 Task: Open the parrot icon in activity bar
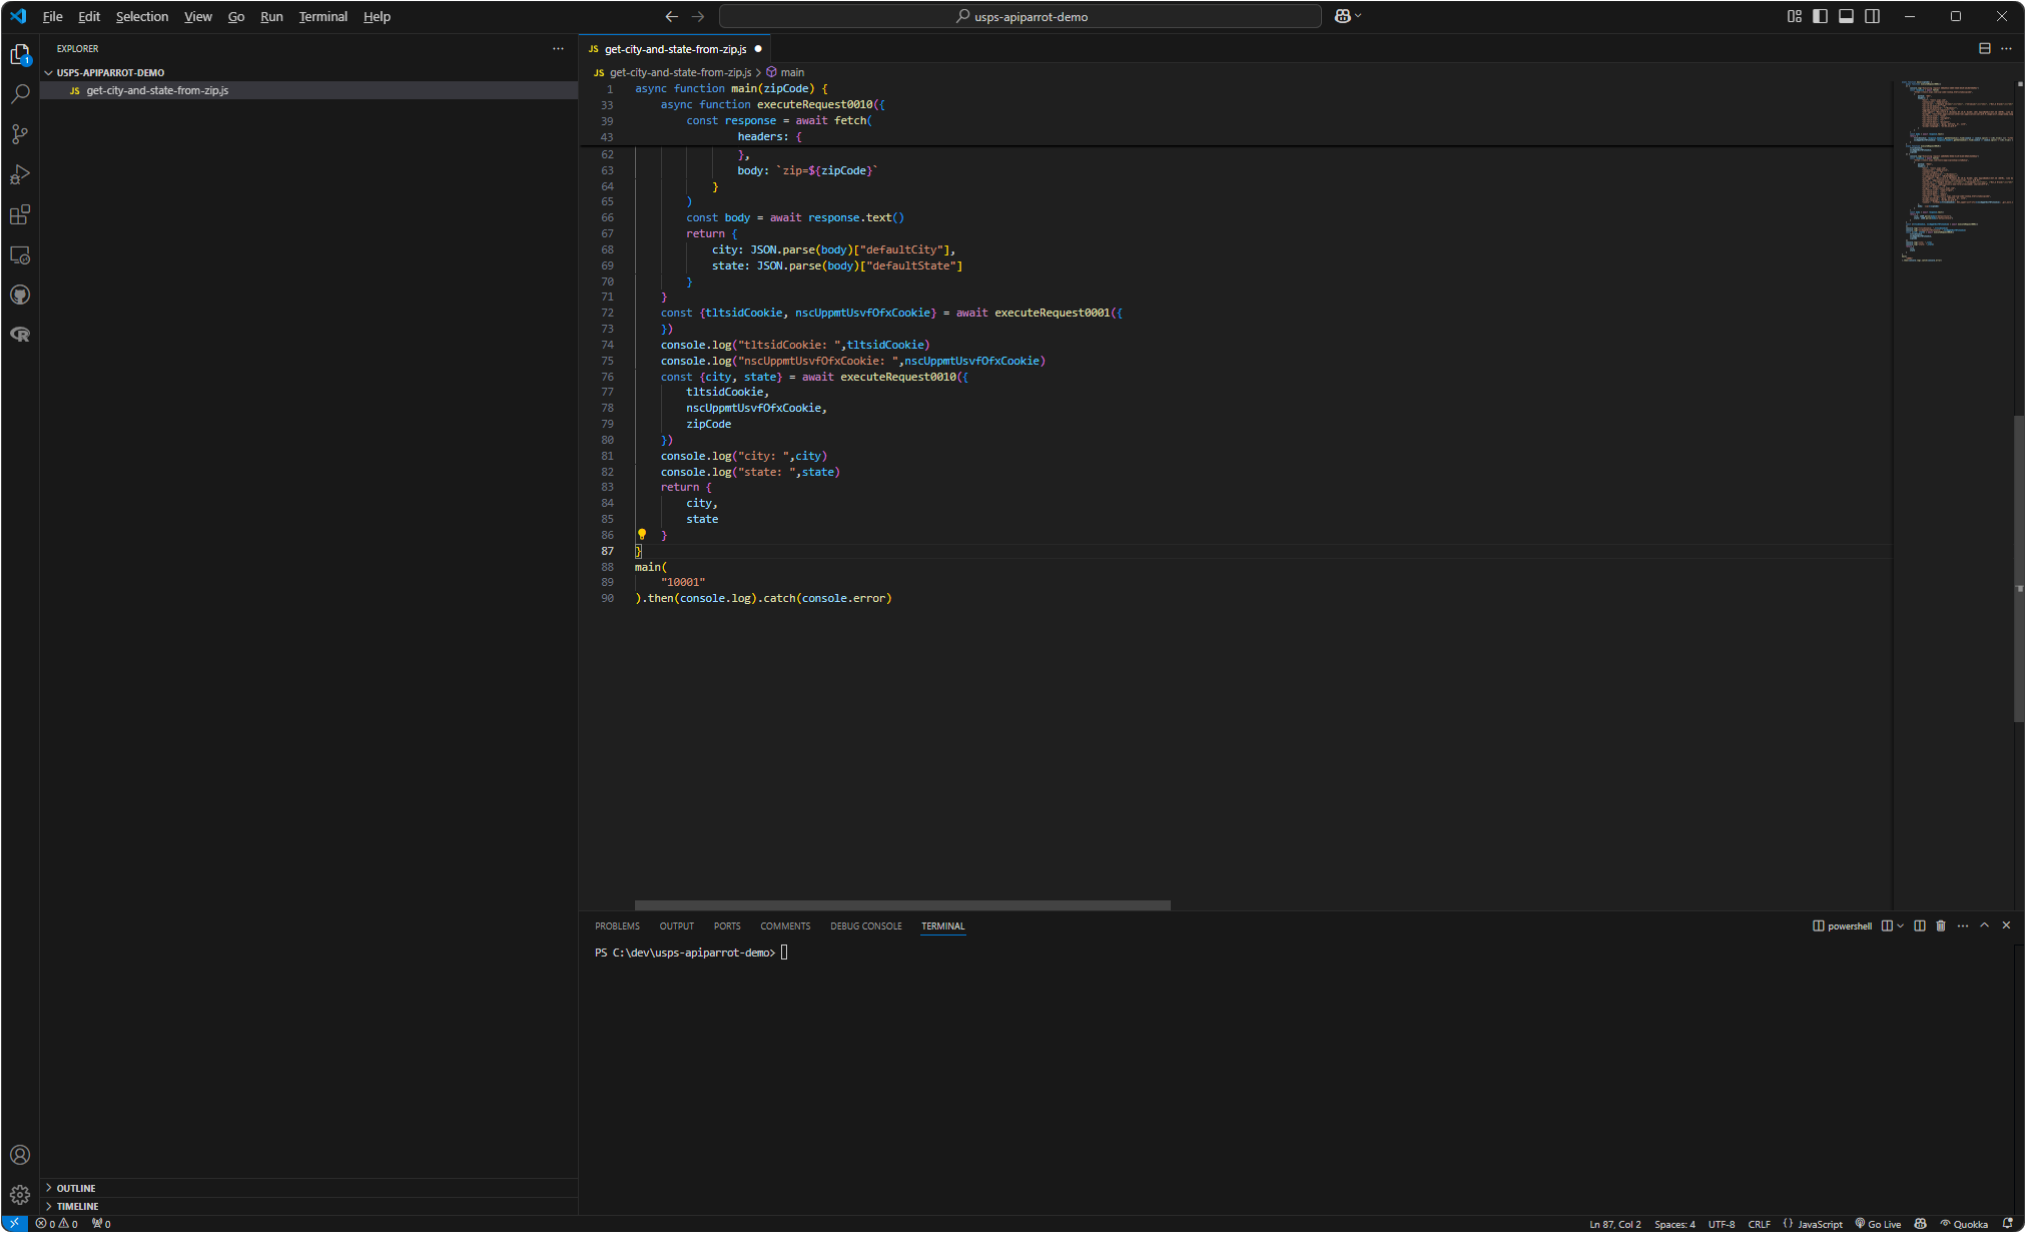coord(20,335)
